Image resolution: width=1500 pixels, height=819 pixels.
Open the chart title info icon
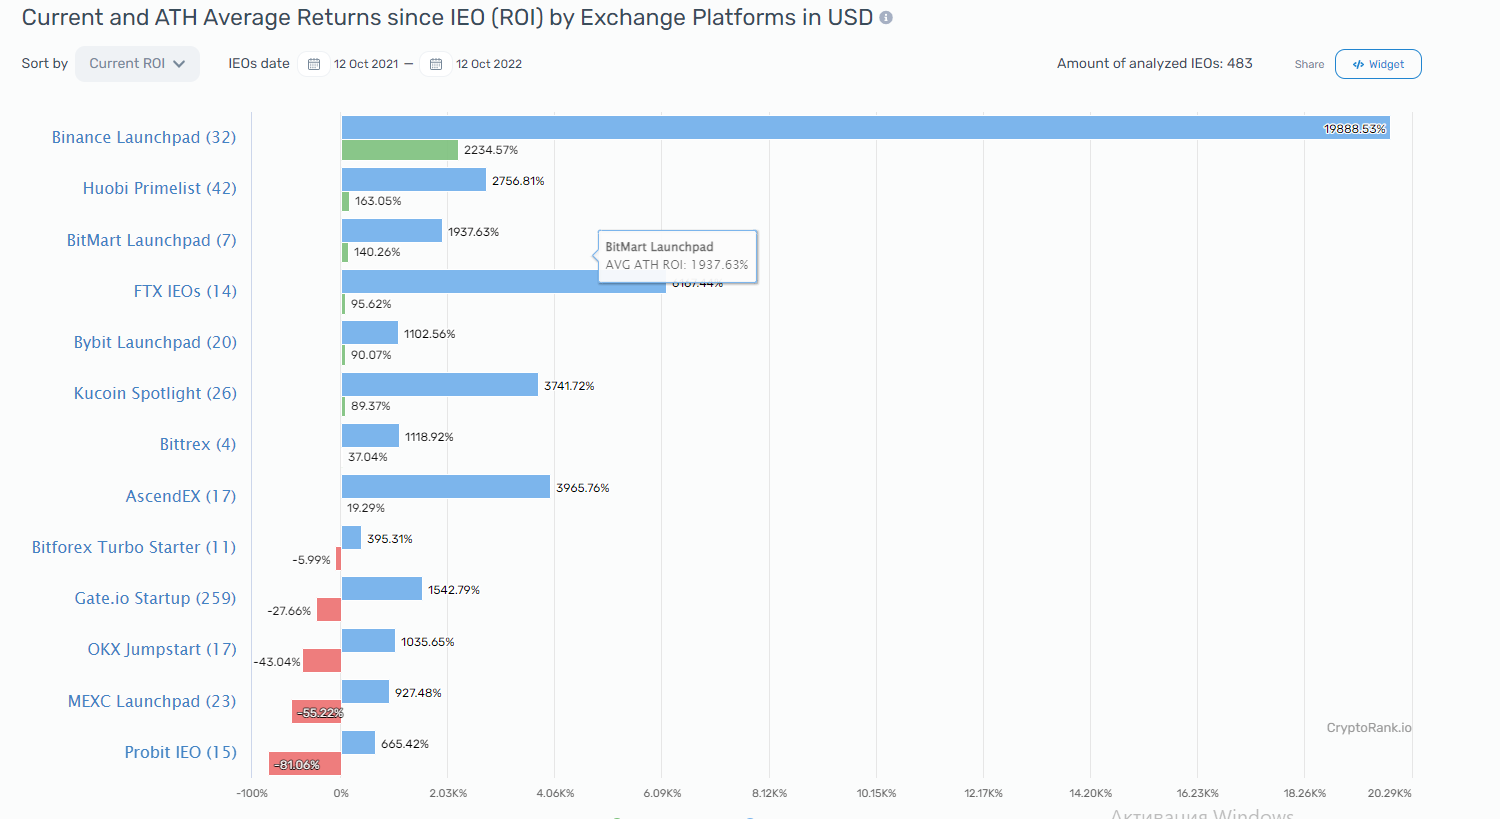[x=886, y=18]
